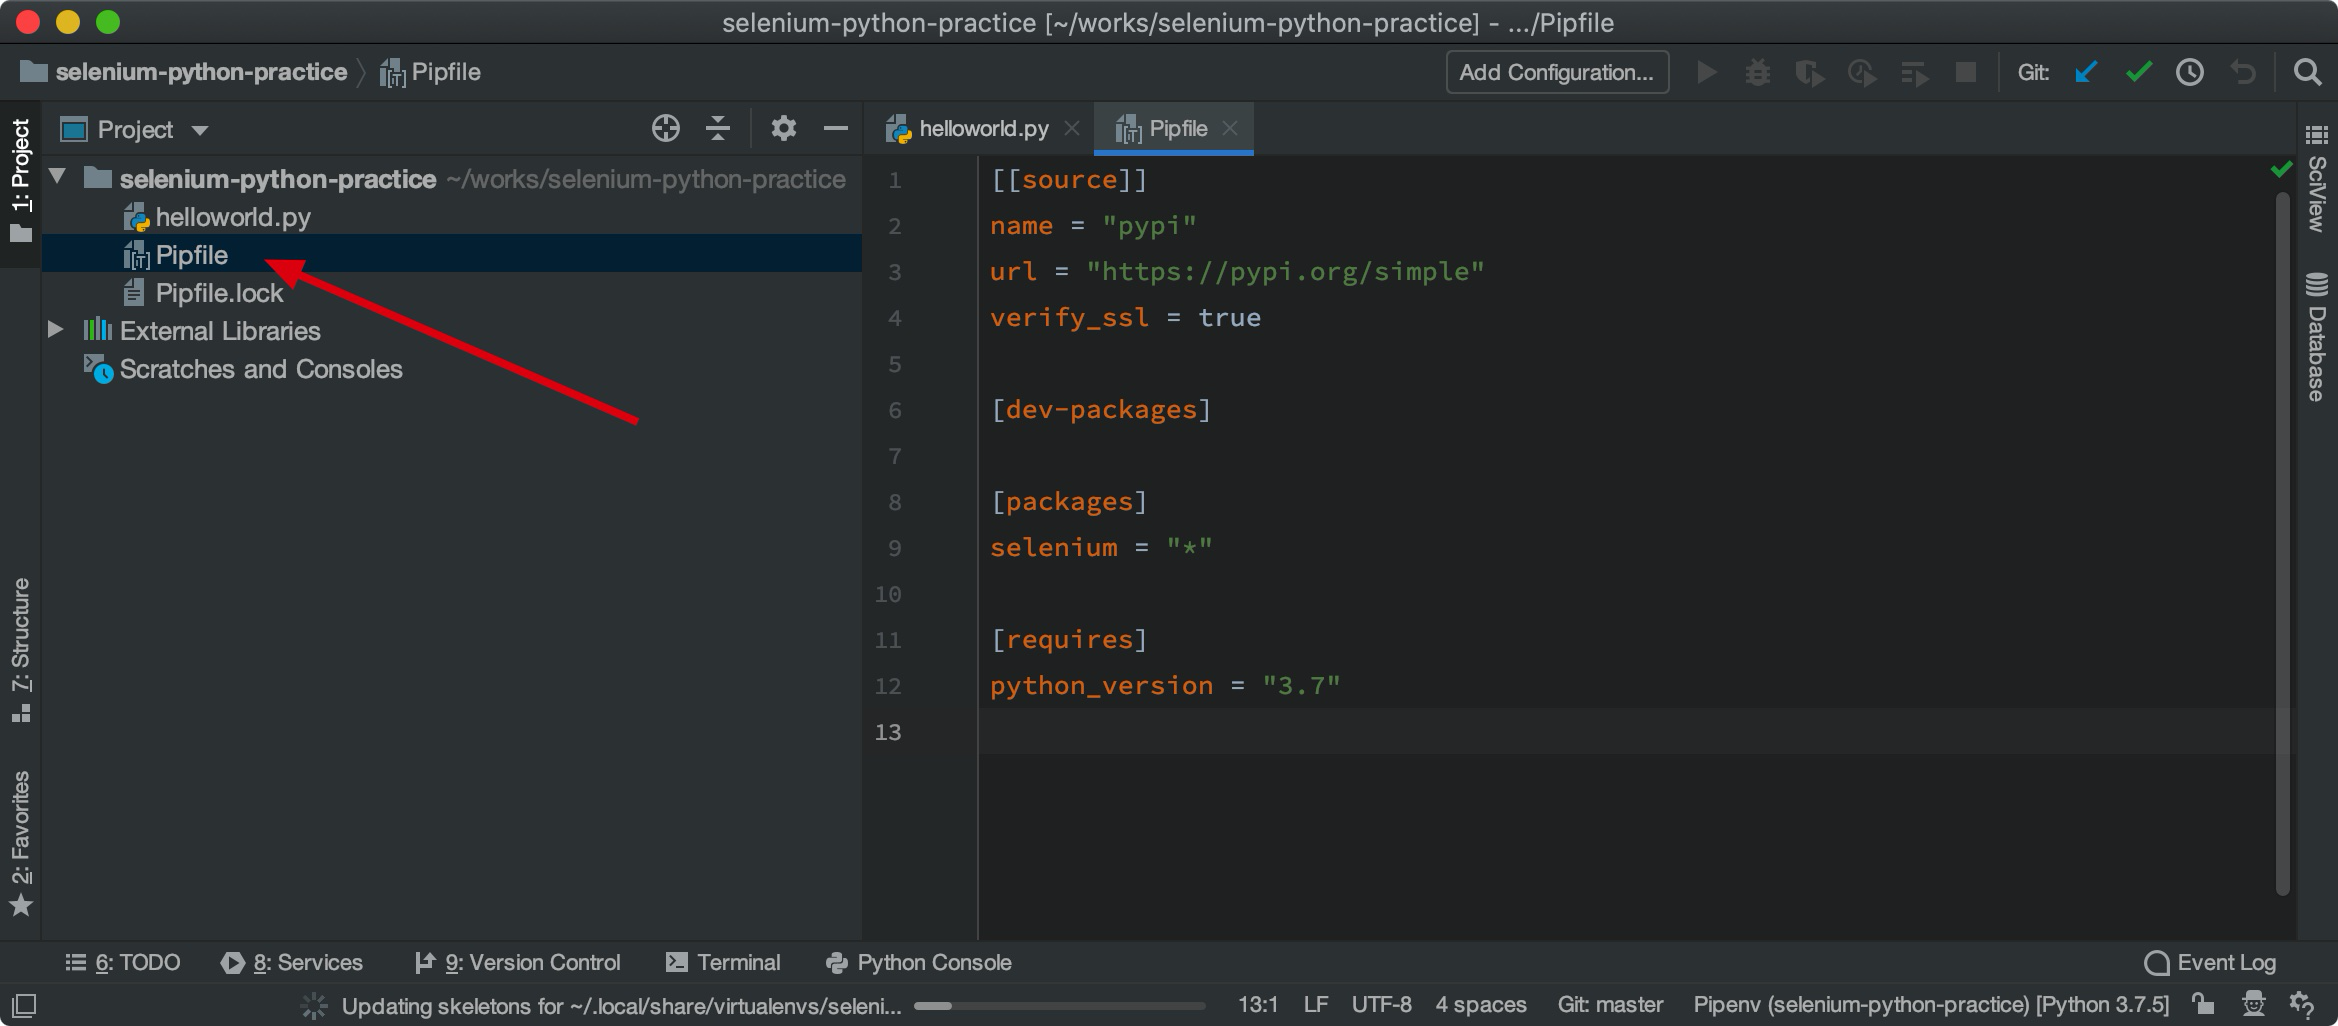Click Add Configuration... button
The width and height of the screenshot is (2338, 1026).
1557,72
